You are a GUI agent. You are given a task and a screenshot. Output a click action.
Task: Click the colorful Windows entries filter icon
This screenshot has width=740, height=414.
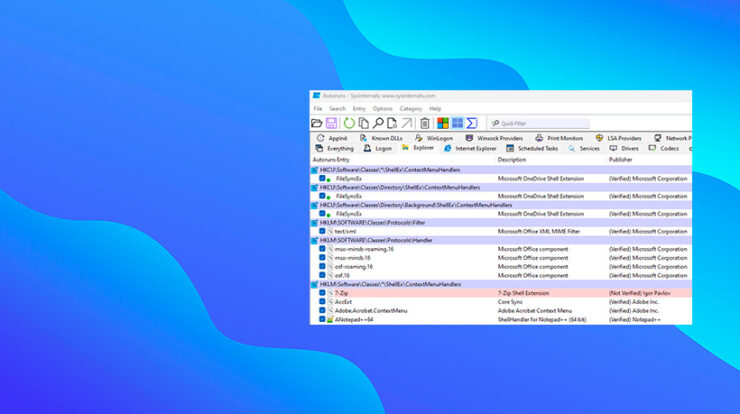(443, 123)
